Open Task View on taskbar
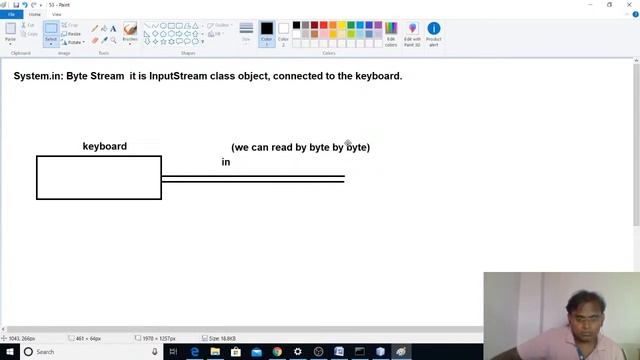640x360 pixels. [173, 351]
